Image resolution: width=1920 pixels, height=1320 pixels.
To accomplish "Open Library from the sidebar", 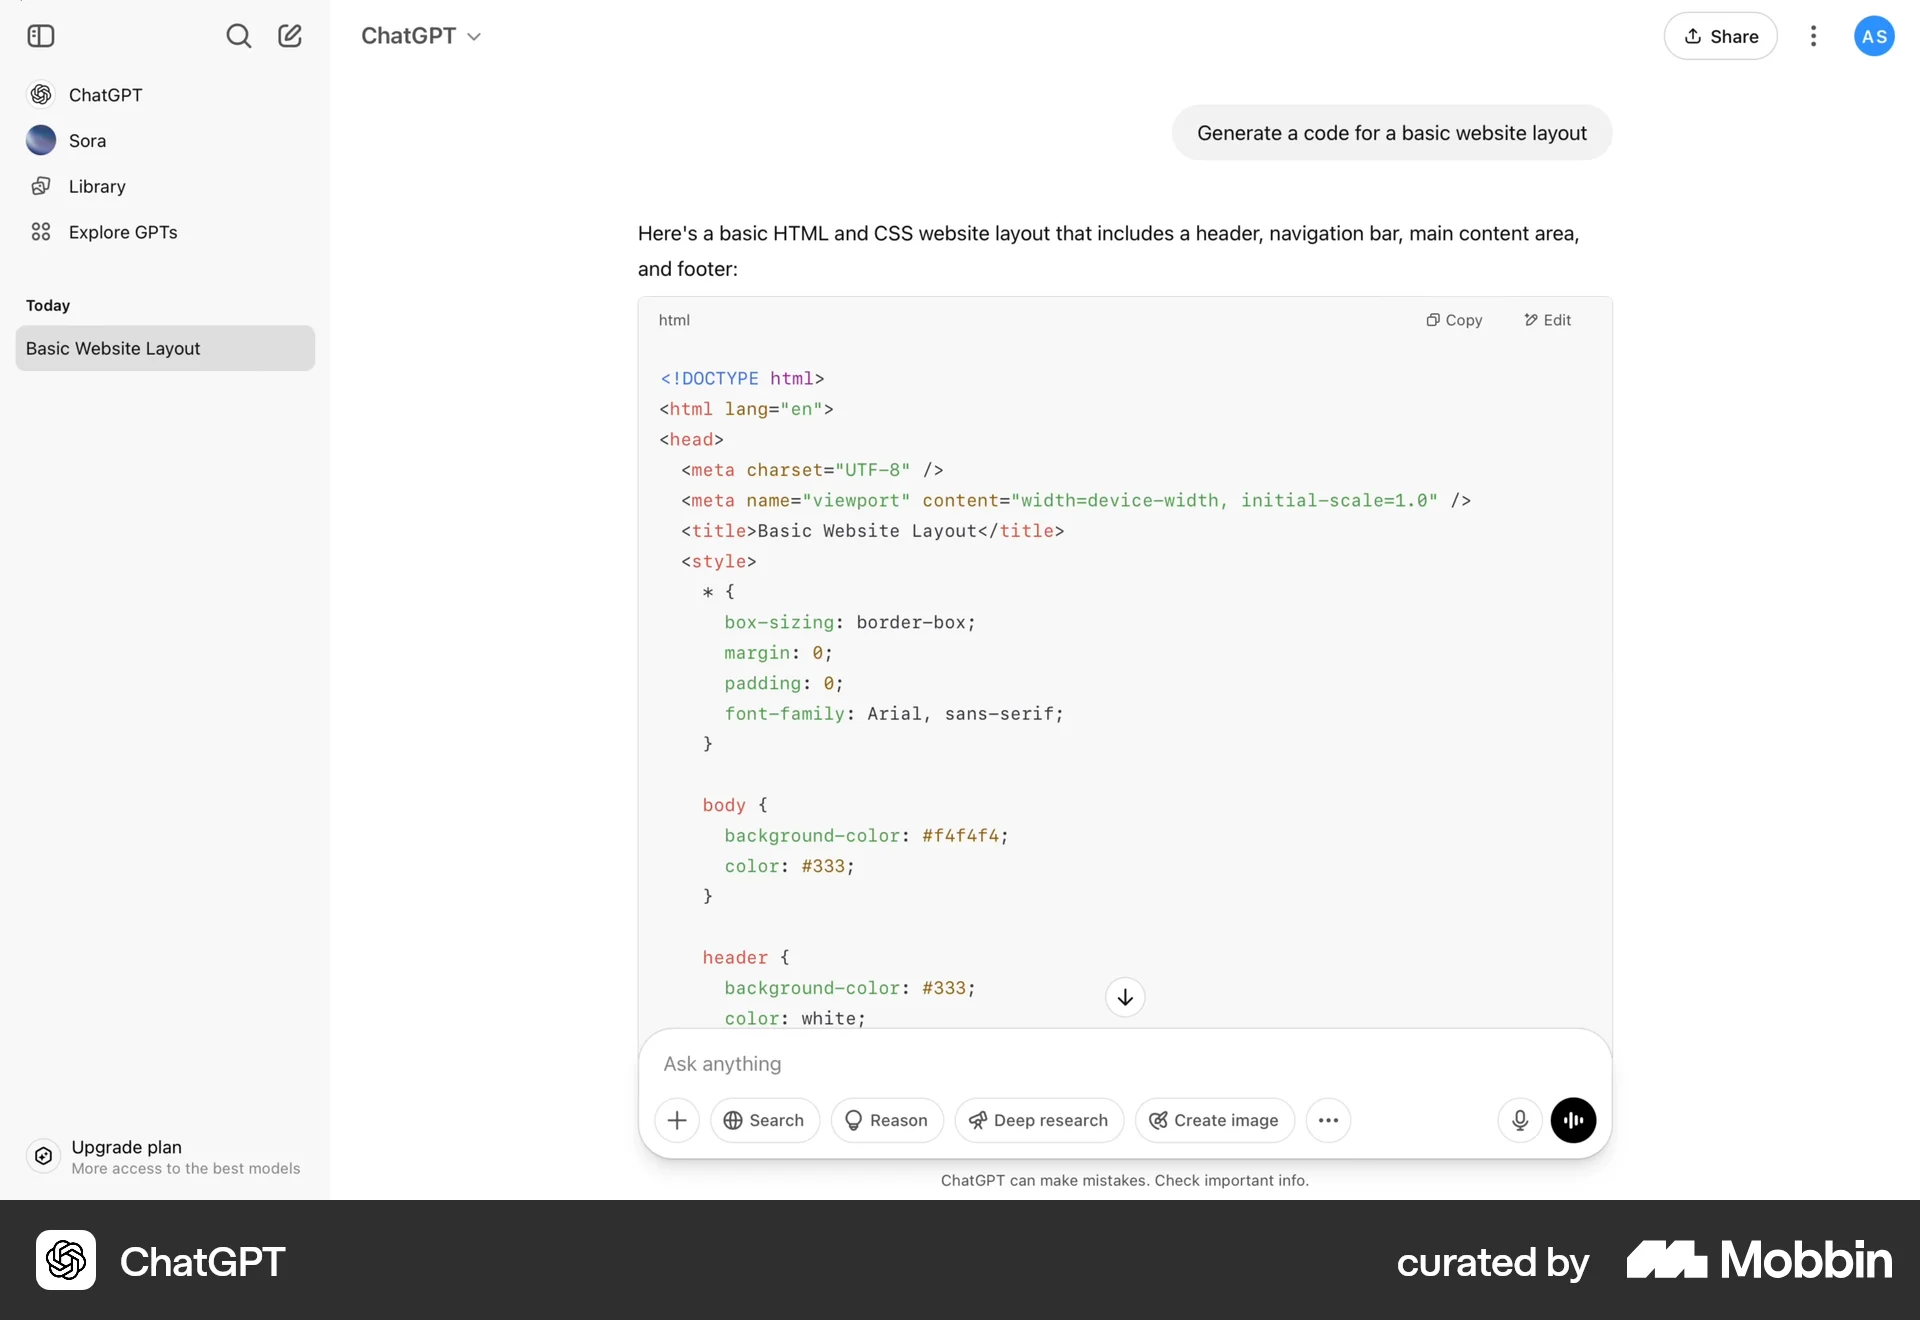I will click(x=97, y=186).
